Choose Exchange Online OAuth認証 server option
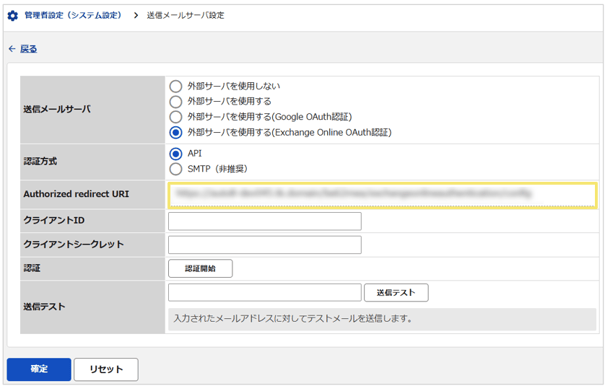This screenshot has height=386, width=605. (176, 132)
